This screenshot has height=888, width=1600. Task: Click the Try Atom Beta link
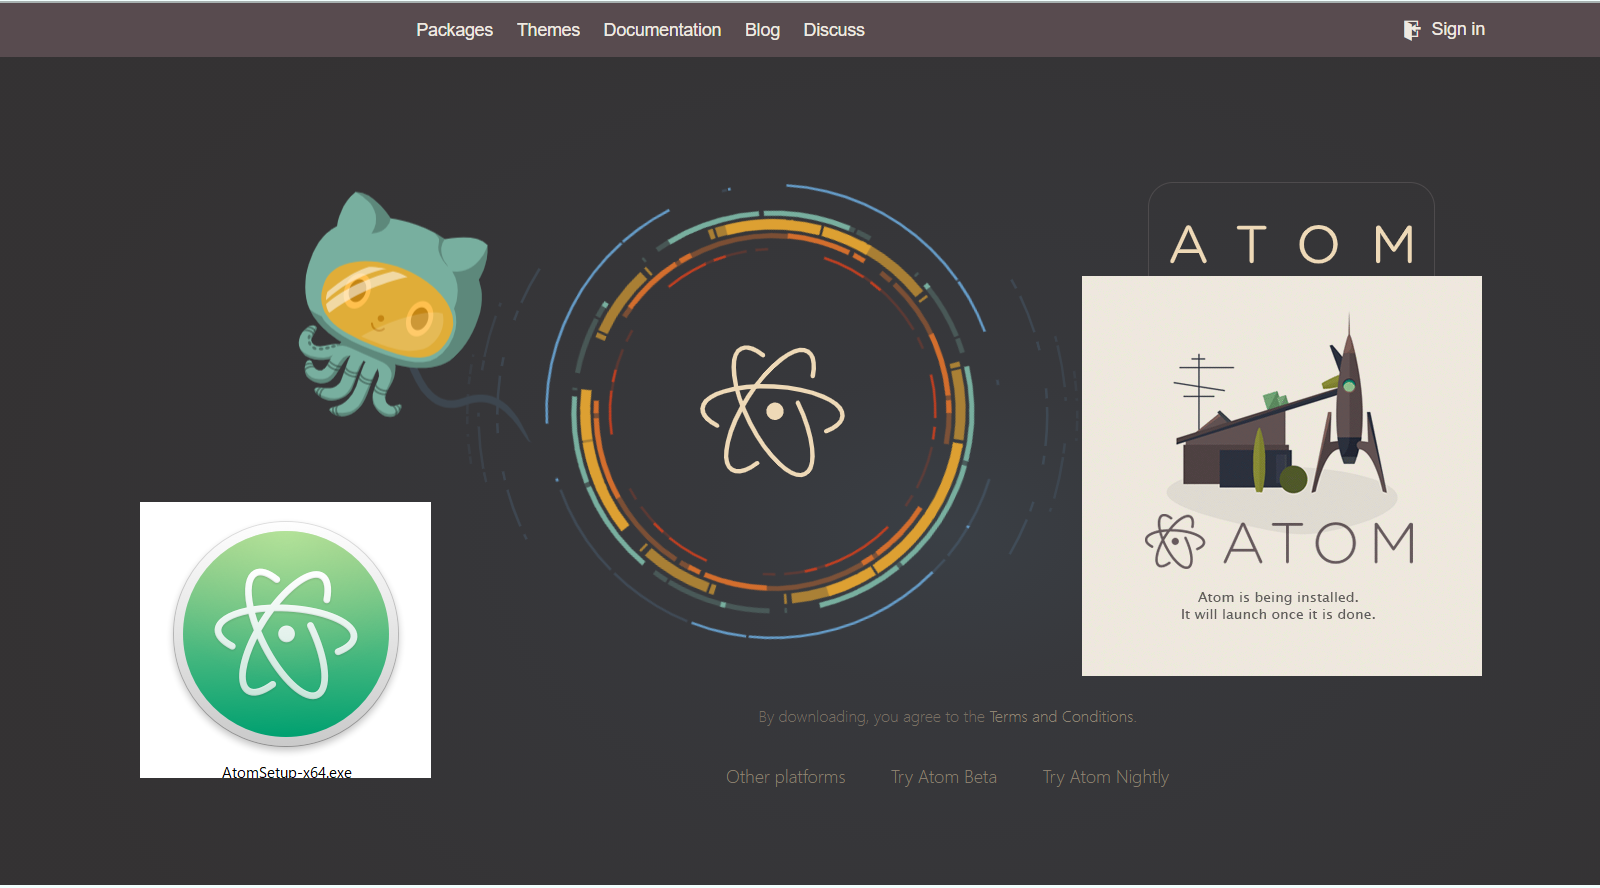(x=944, y=777)
